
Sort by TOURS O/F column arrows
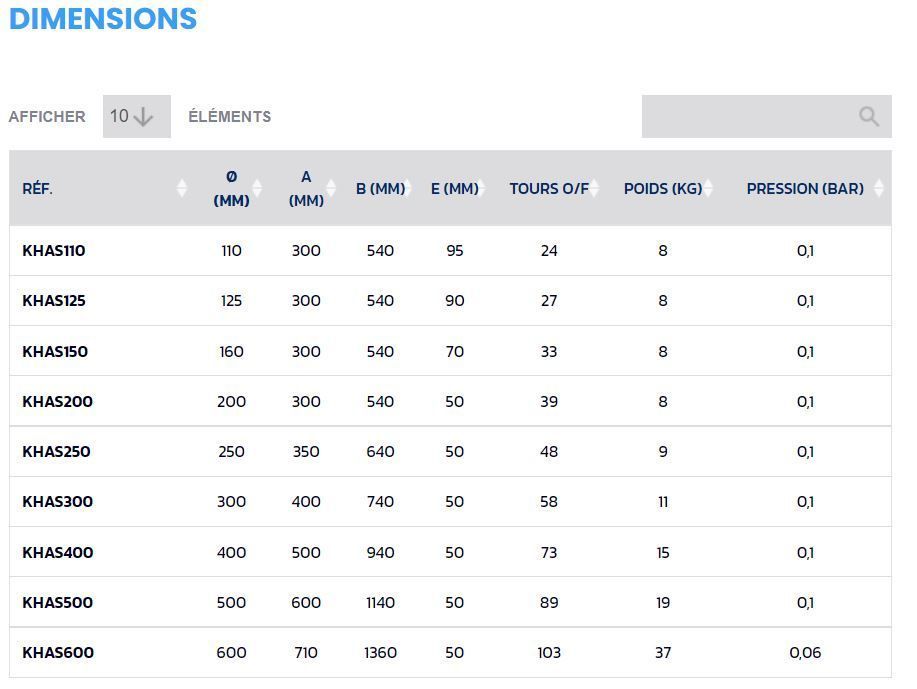tap(594, 188)
